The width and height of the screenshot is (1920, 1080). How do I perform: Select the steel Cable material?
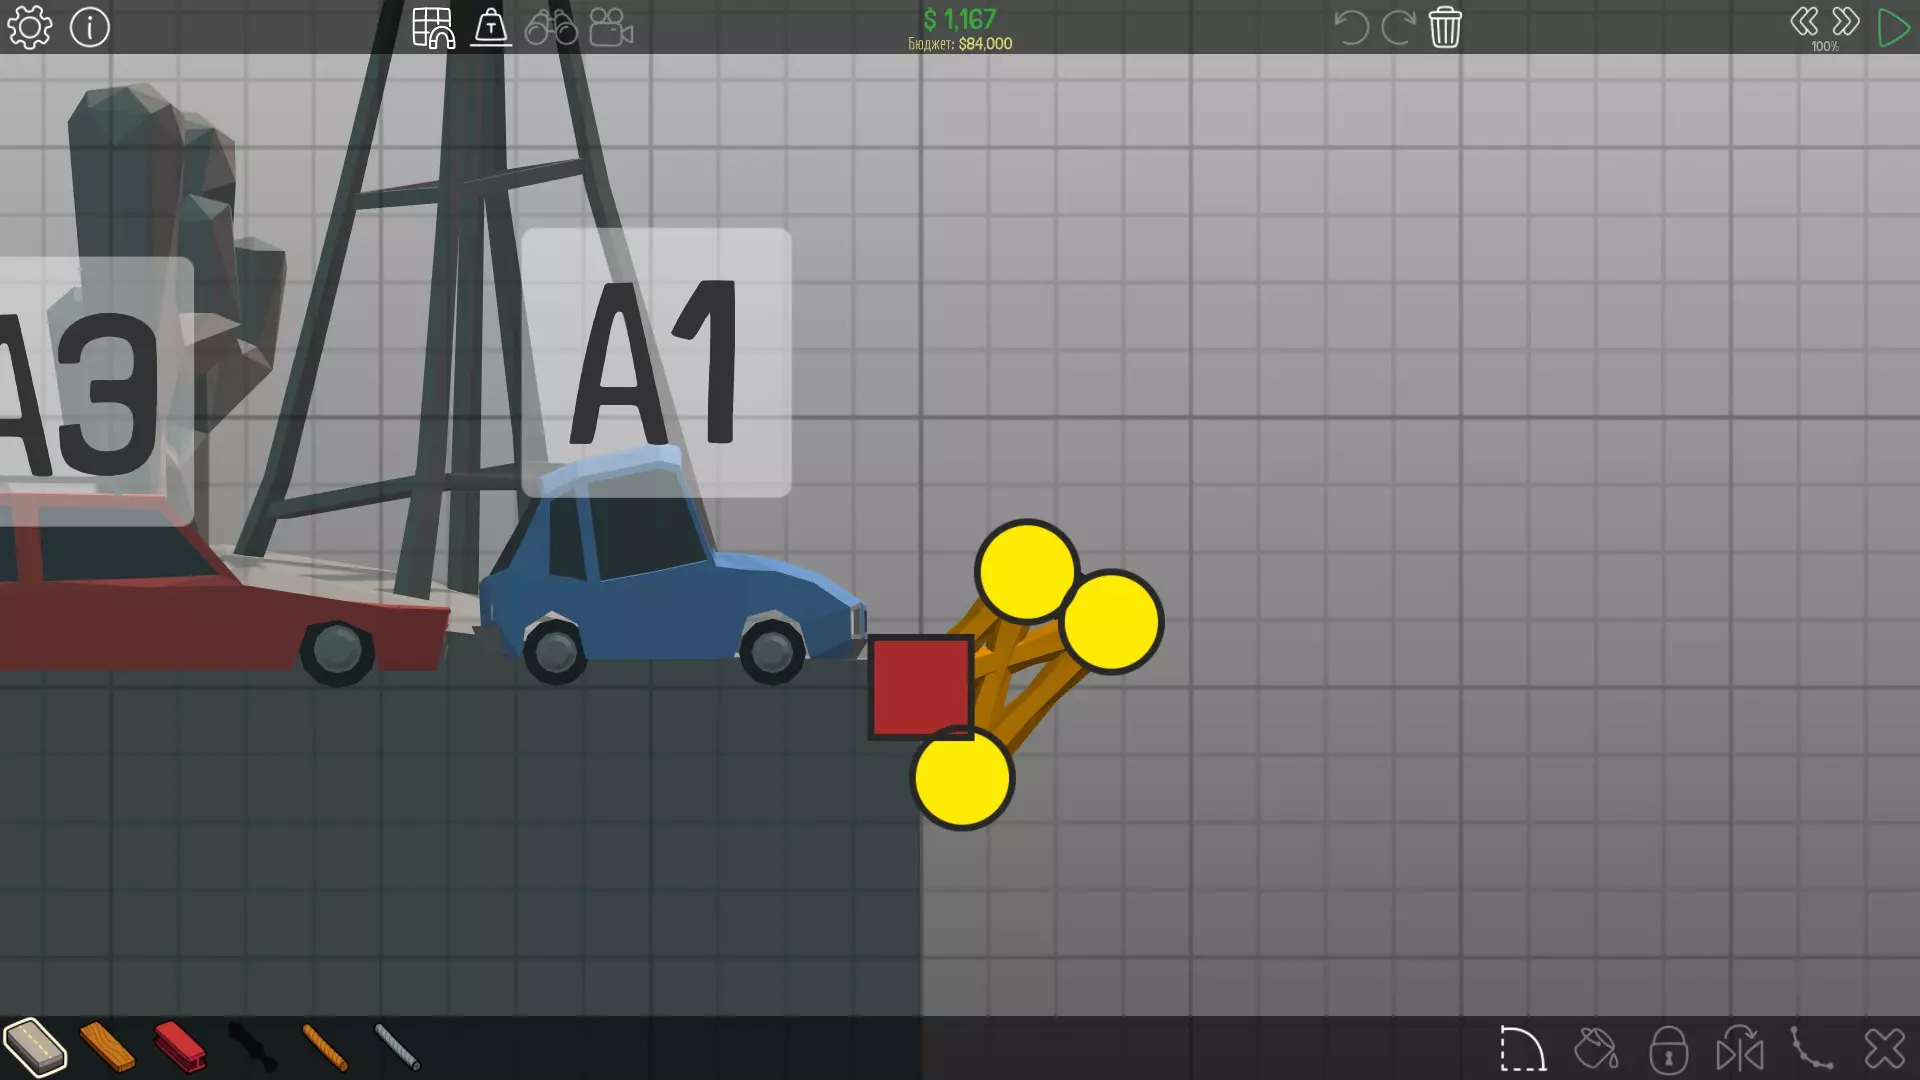[x=398, y=1047]
